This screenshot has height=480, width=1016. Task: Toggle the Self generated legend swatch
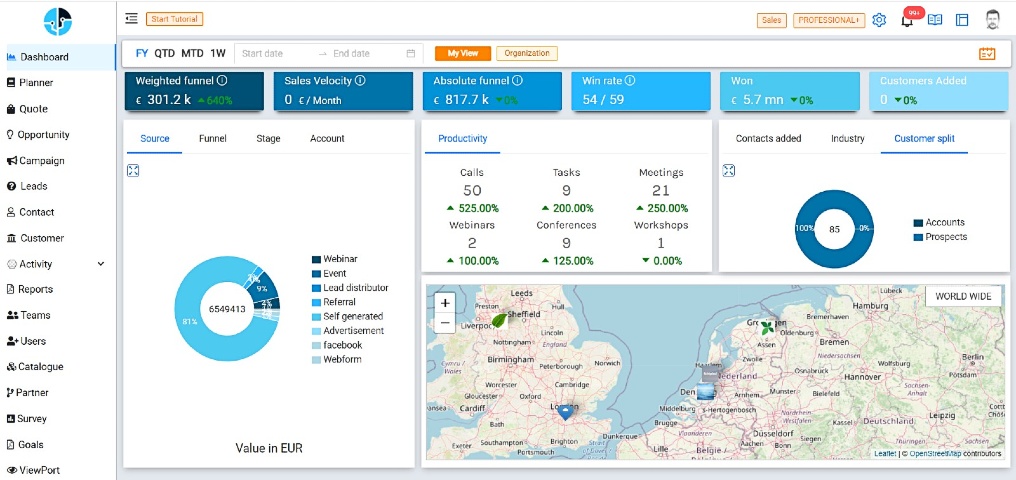click(316, 317)
